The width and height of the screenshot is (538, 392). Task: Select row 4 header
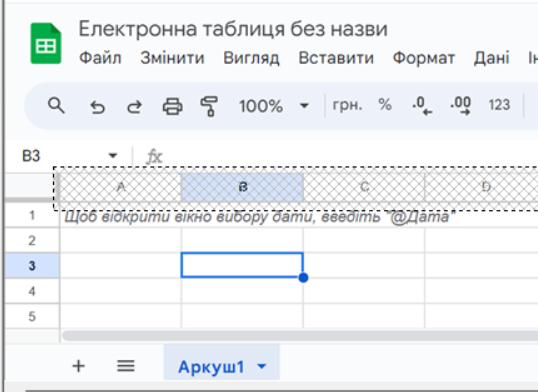pyautogui.click(x=32, y=291)
